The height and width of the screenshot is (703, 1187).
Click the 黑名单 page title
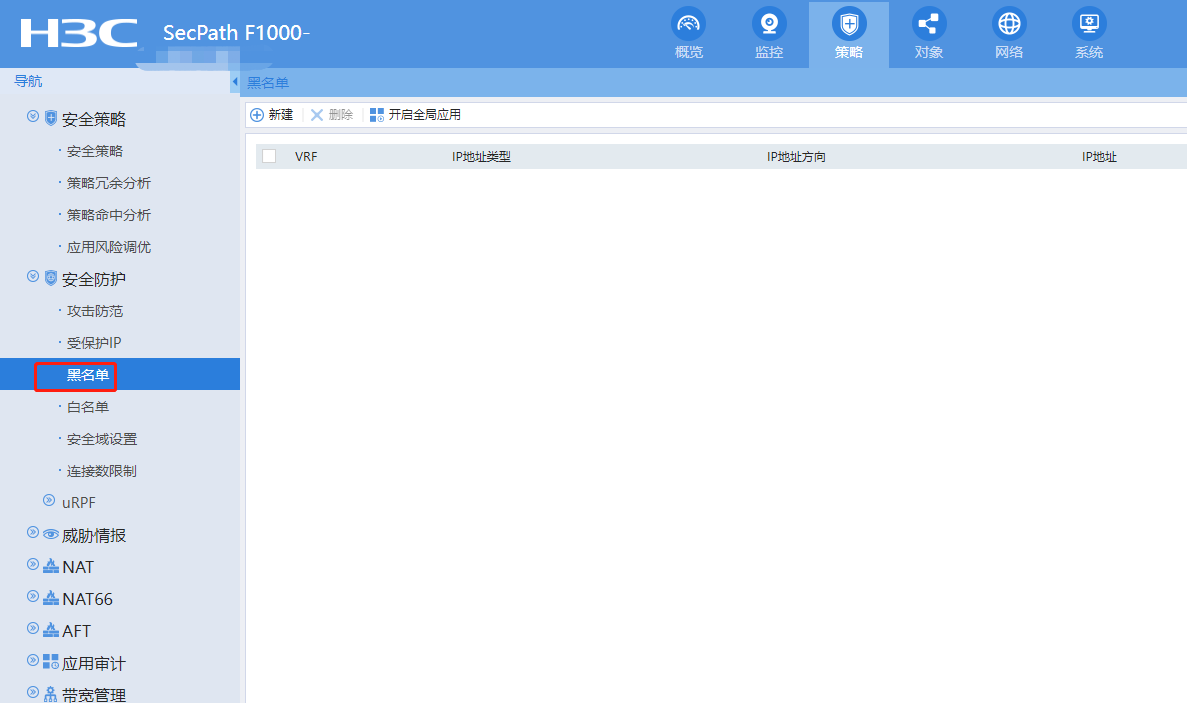(x=268, y=82)
